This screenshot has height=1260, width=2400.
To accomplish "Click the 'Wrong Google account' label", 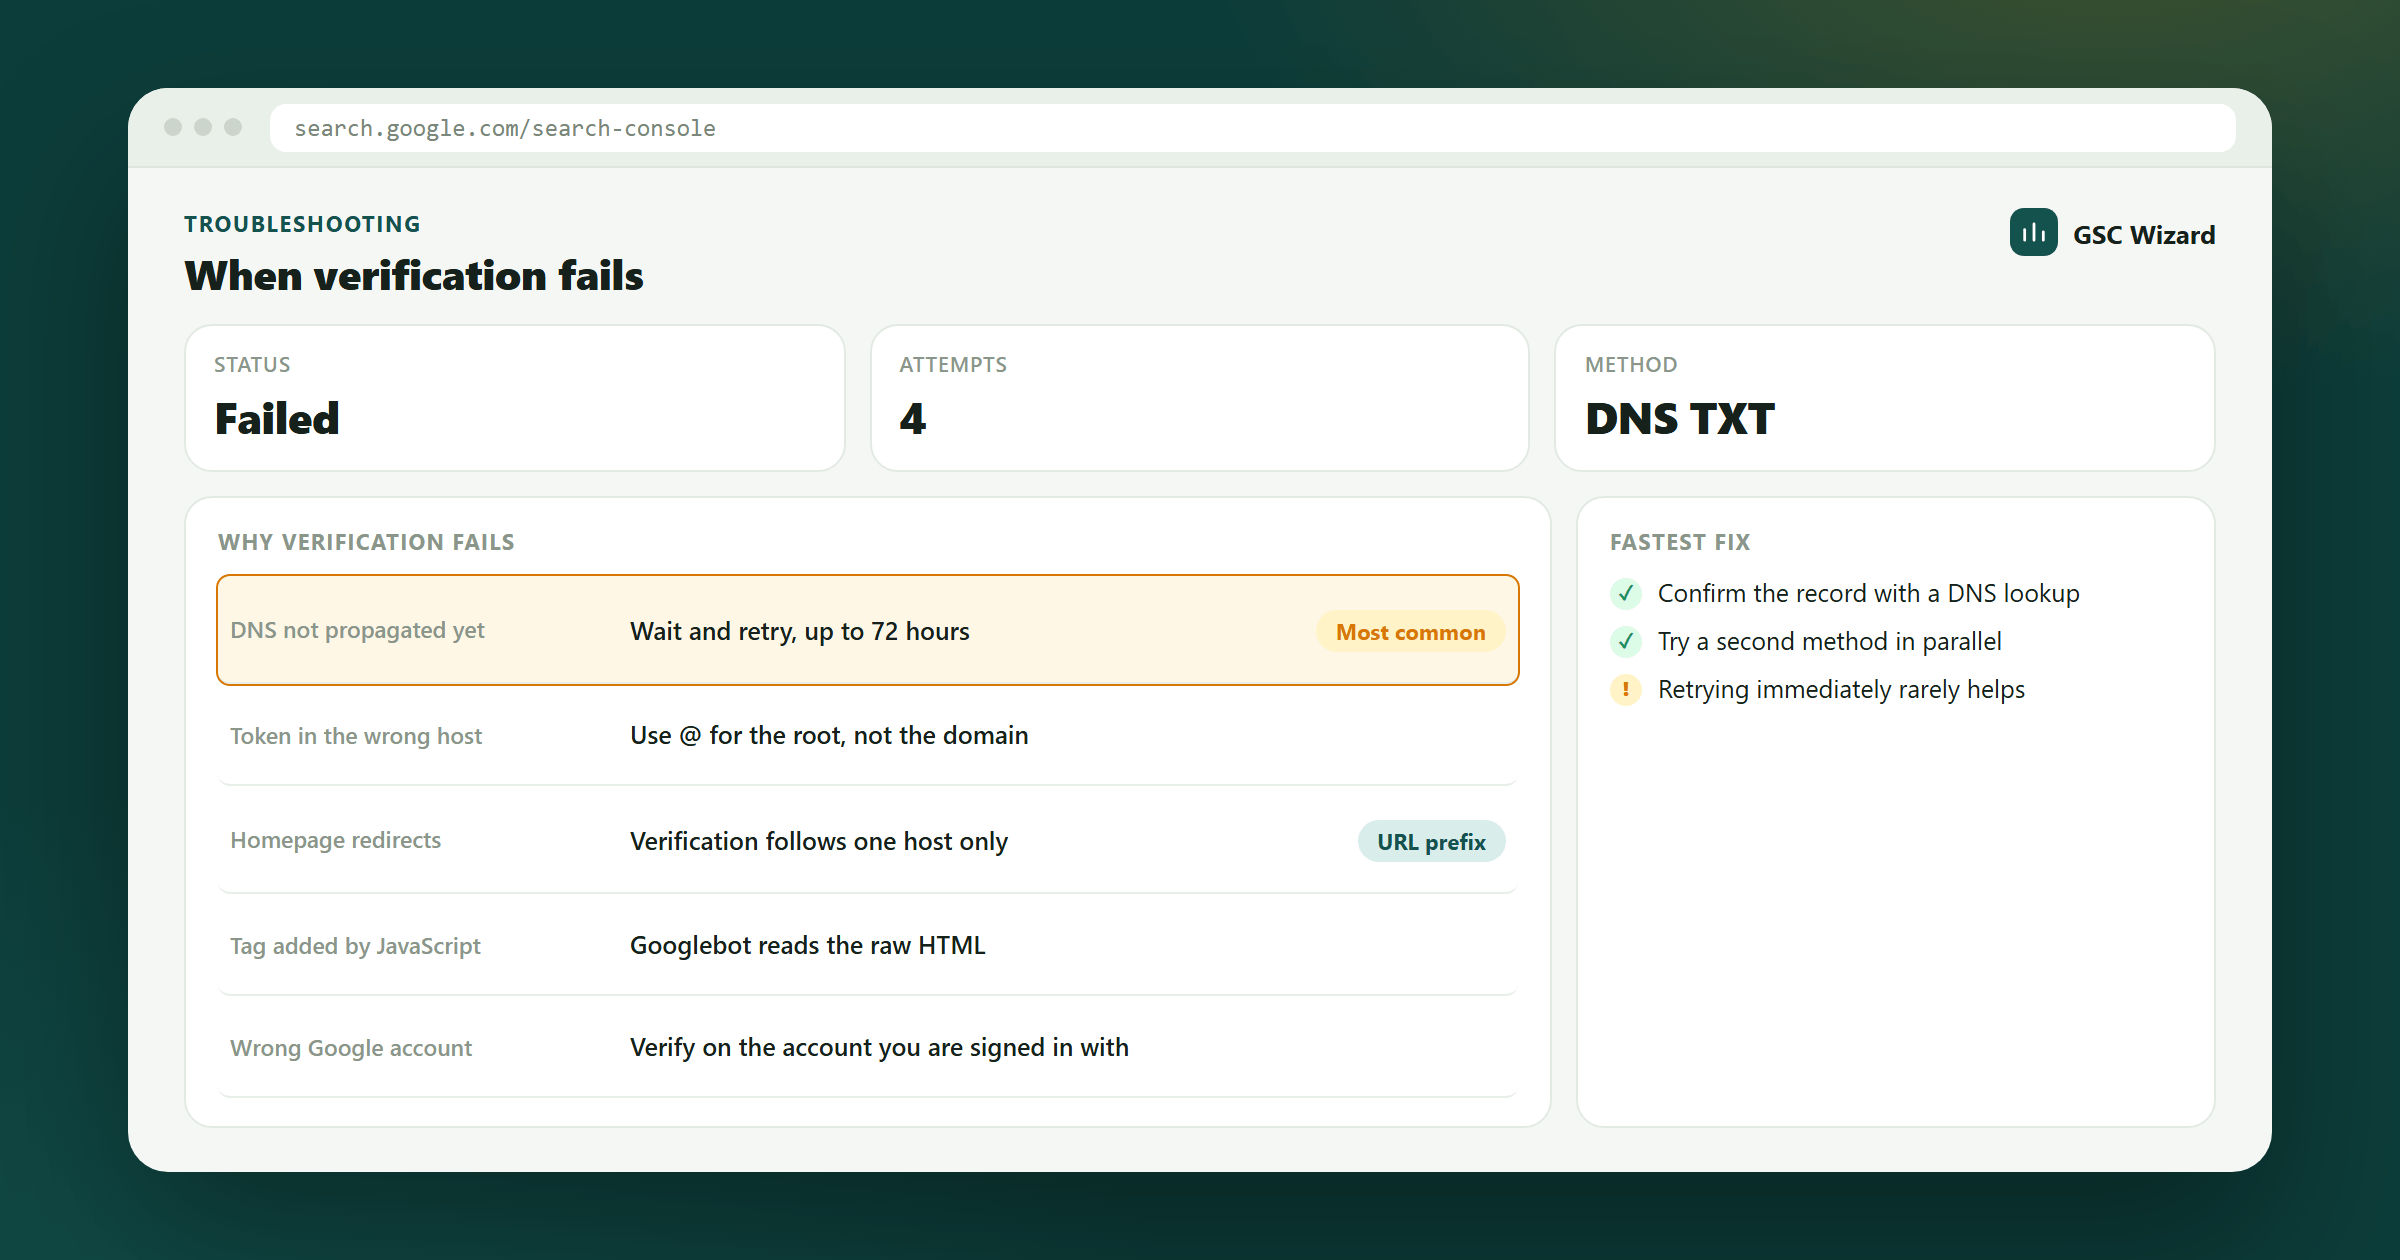I will (x=351, y=1049).
